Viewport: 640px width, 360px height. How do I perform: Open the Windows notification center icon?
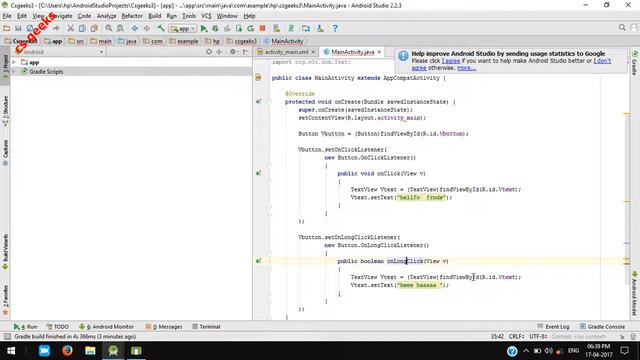(x=624, y=351)
